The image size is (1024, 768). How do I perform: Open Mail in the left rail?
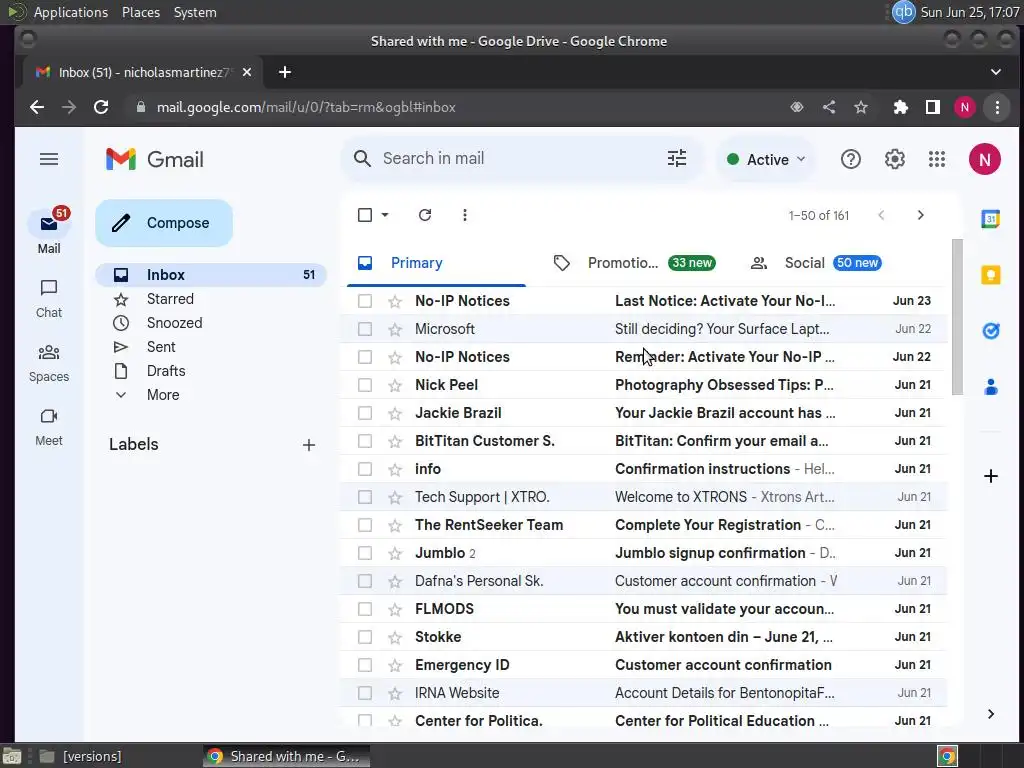tap(49, 232)
